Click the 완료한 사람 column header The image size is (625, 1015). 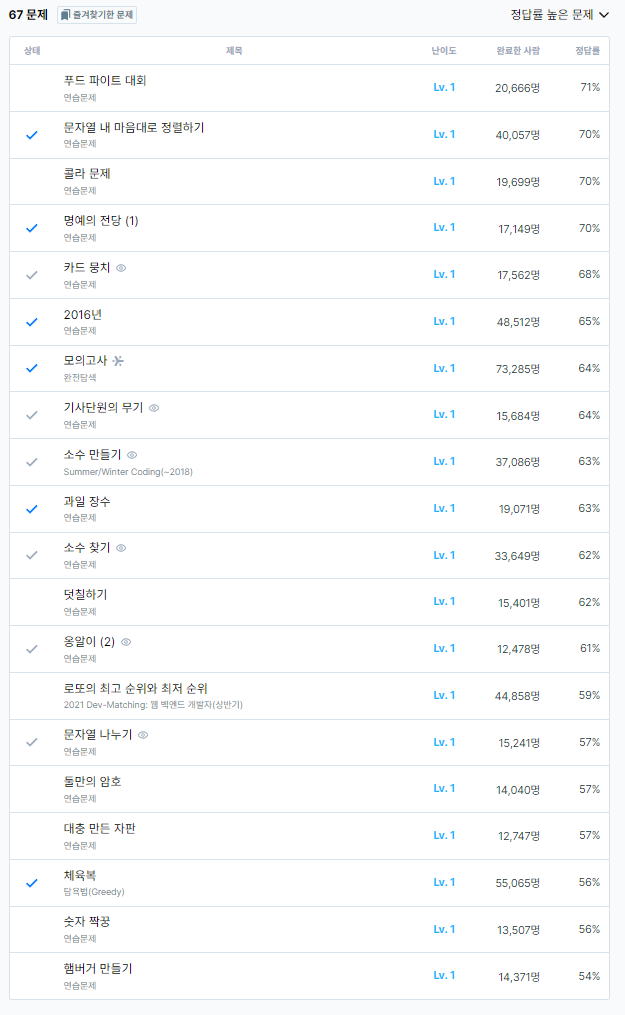click(518, 50)
